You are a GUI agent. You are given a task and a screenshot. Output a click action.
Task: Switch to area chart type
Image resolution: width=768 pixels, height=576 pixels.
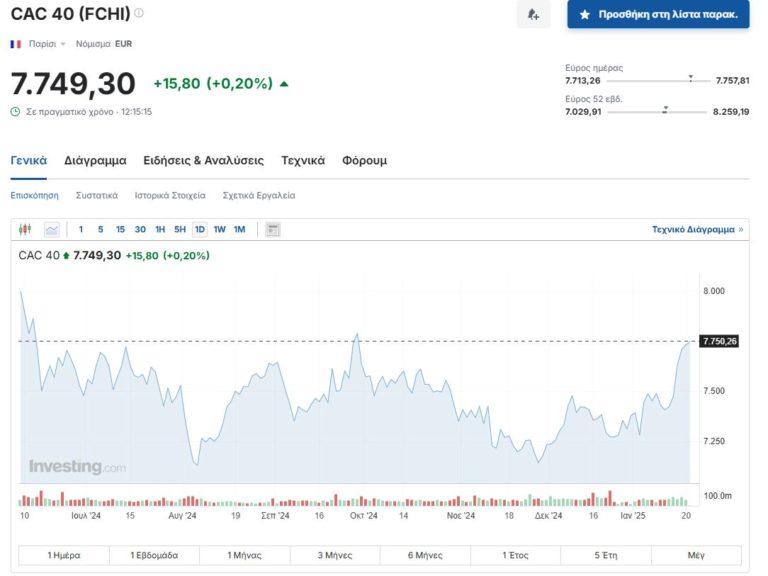[52, 230]
